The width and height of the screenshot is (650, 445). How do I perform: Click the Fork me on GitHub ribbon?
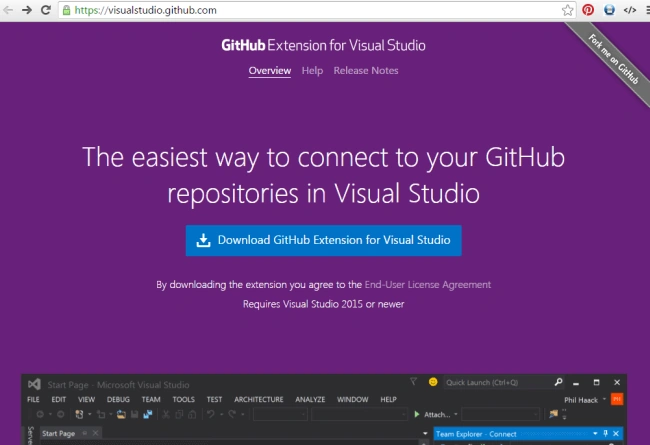613,60
